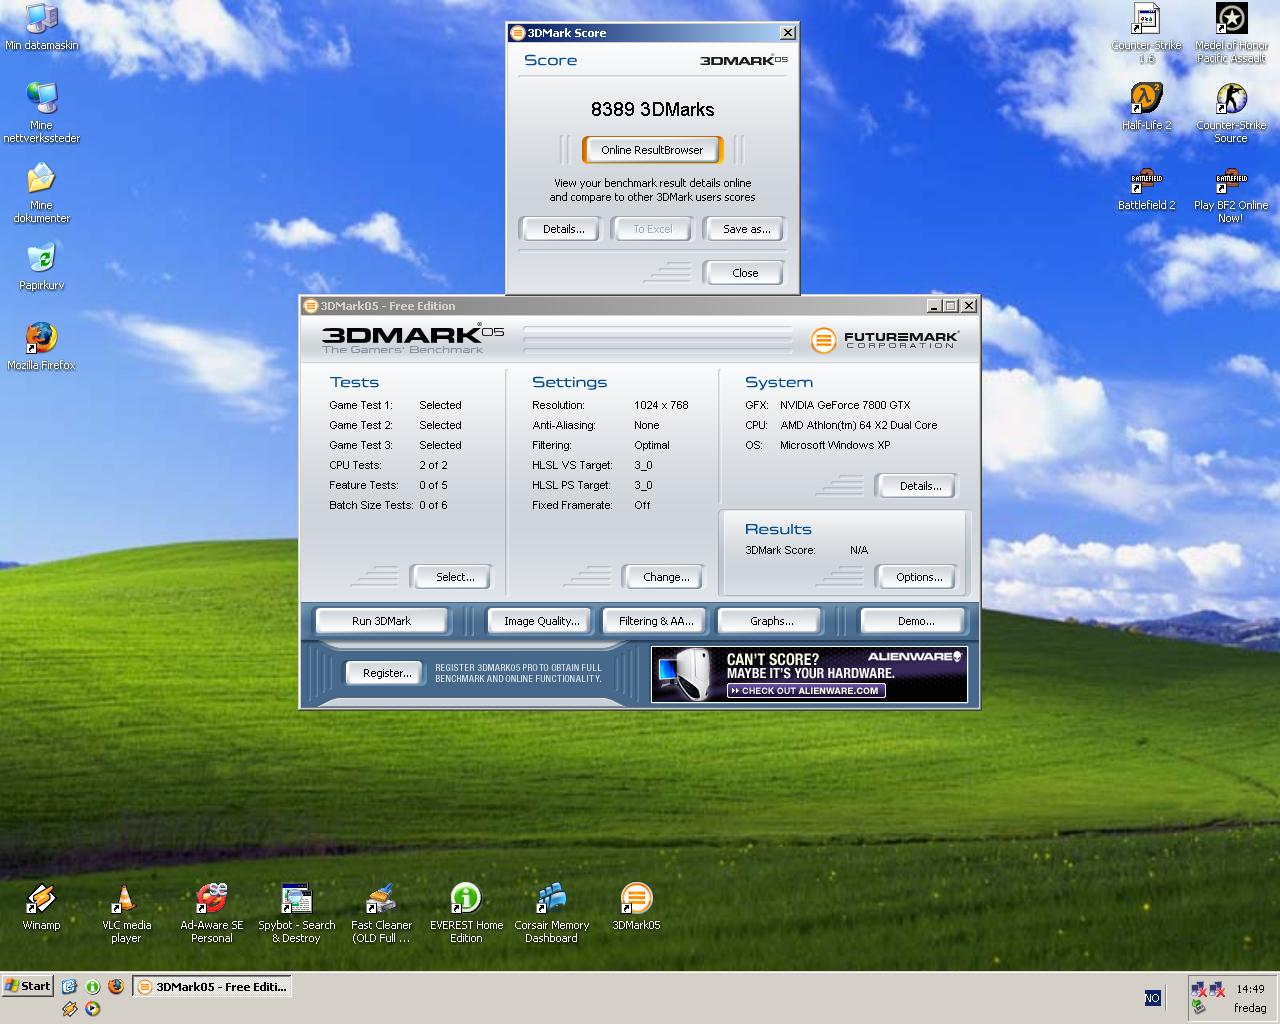Select the Corsair Memory Dashboard shortcut

point(551,913)
